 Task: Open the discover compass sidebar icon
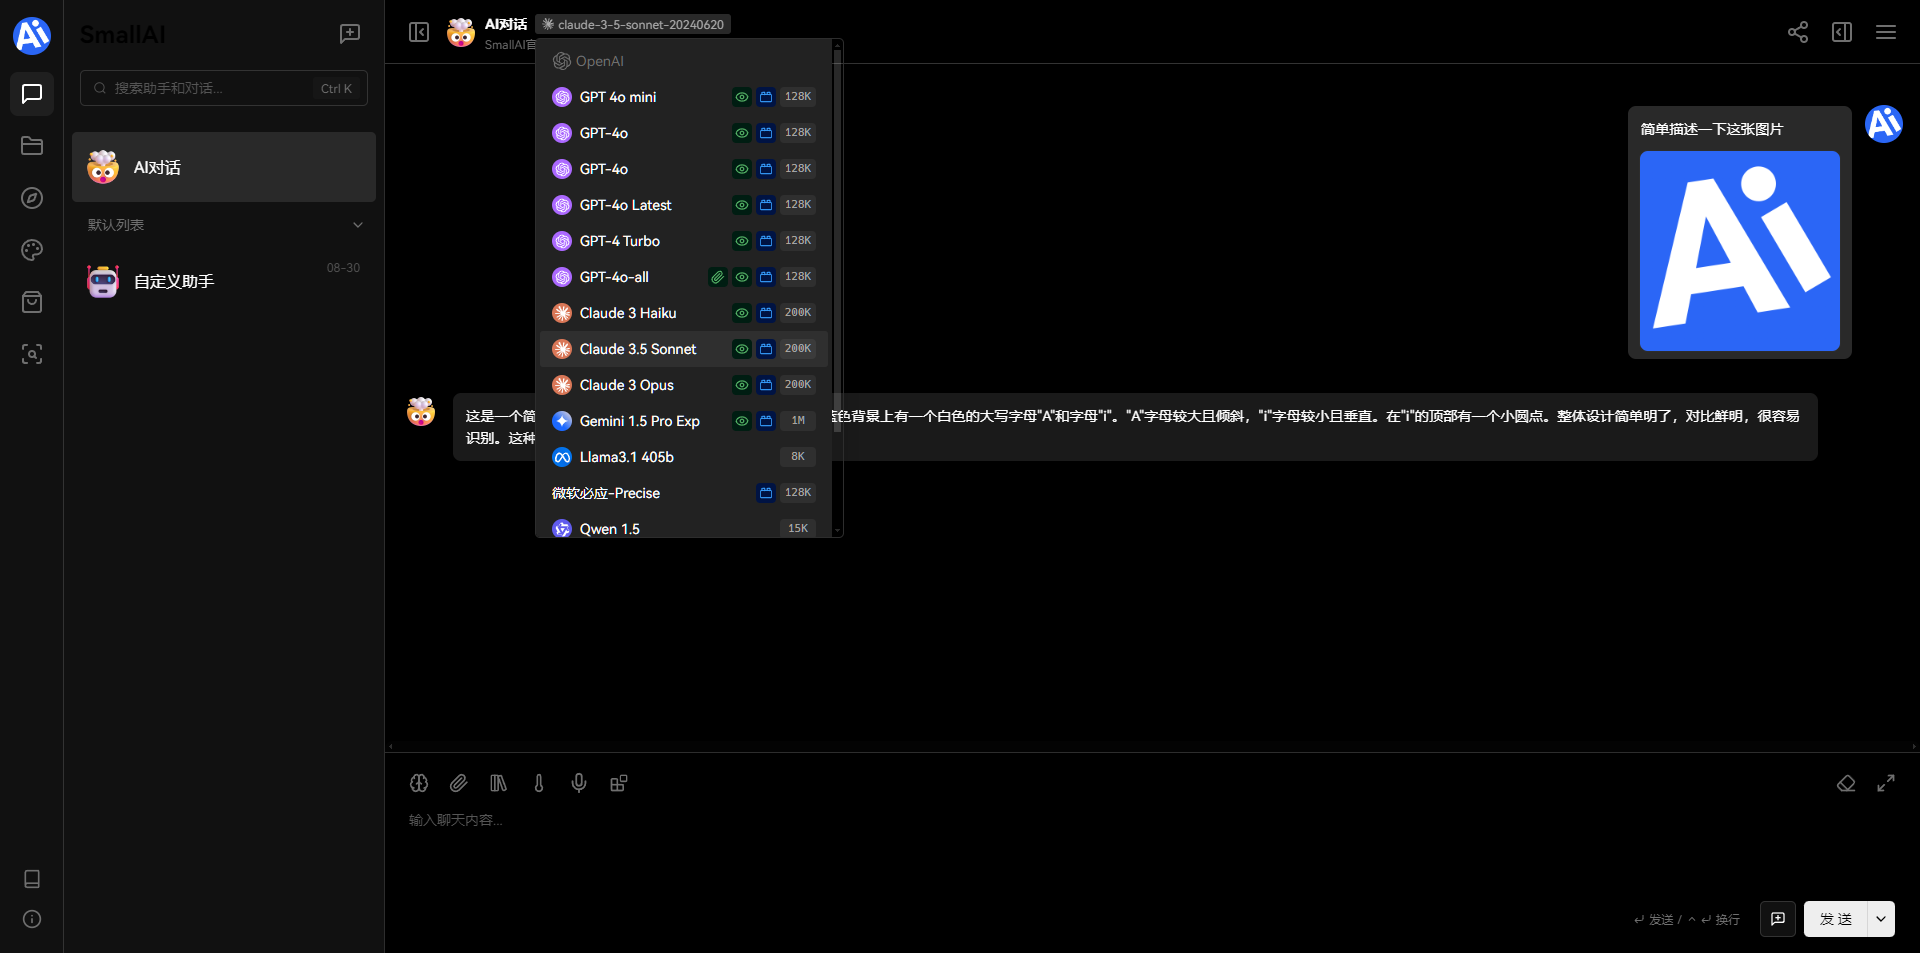pos(32,198)
